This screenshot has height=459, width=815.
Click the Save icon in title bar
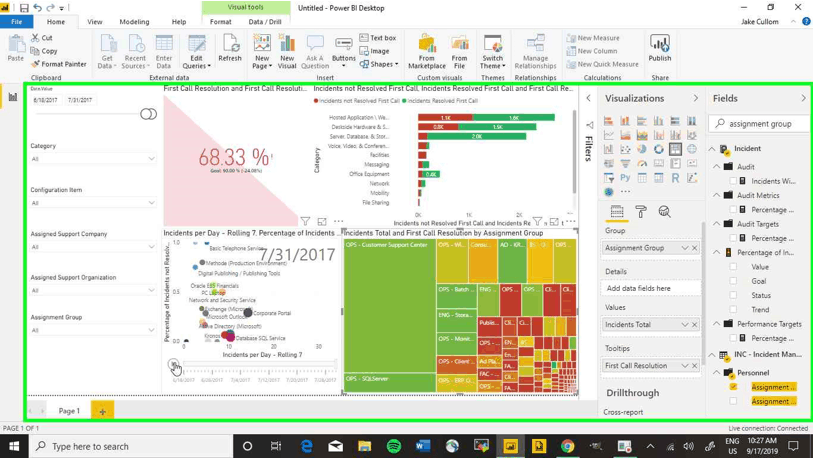tap(24, 8)
